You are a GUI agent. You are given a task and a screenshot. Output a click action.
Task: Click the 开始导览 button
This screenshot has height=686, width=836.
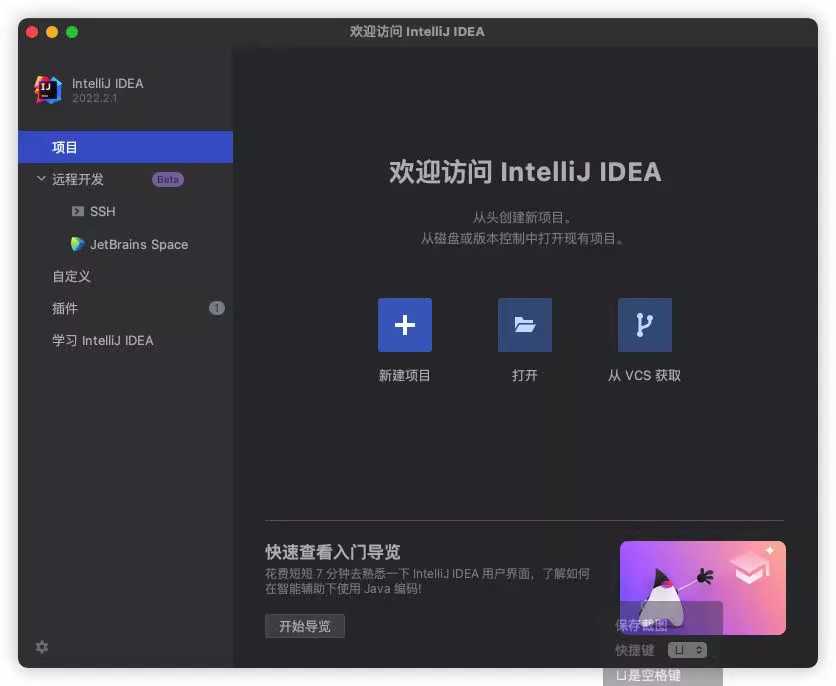point(305,626)
